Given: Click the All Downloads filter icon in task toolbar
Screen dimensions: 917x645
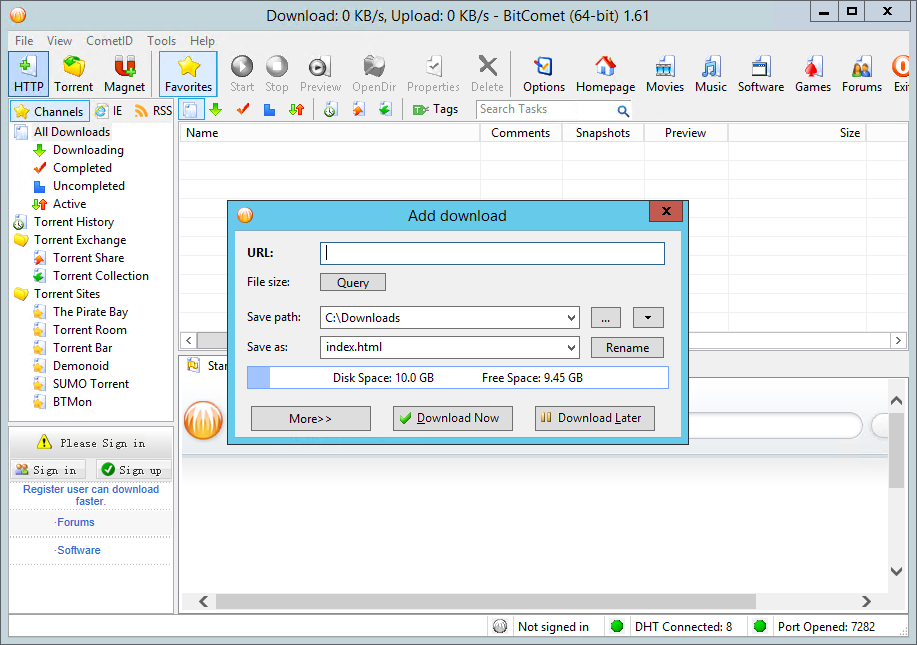Looking at the screenshot, I should tap(190, 110).
